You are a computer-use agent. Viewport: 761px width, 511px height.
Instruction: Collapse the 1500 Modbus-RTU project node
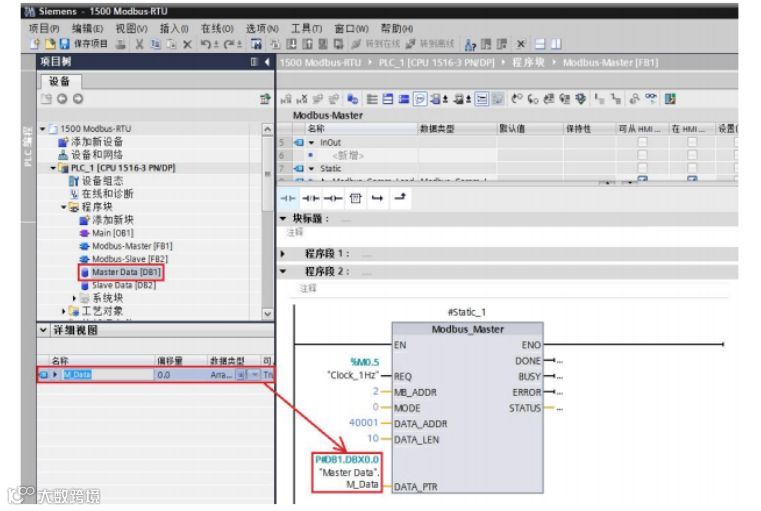coord(42,129)
